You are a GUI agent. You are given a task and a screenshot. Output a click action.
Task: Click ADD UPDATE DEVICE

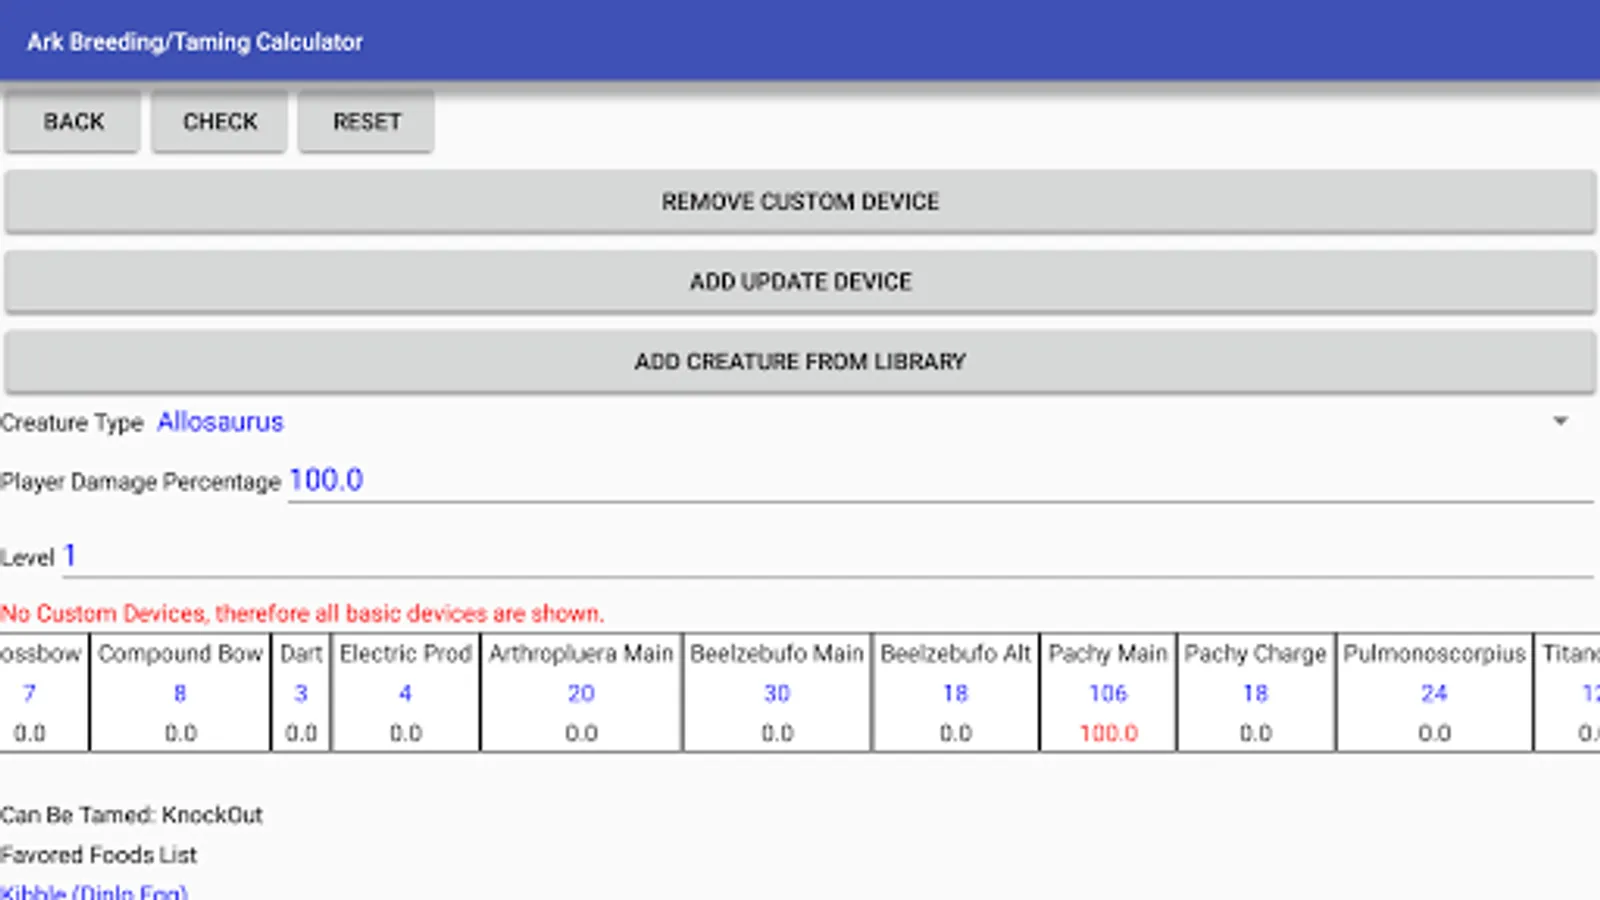(800, 282)
